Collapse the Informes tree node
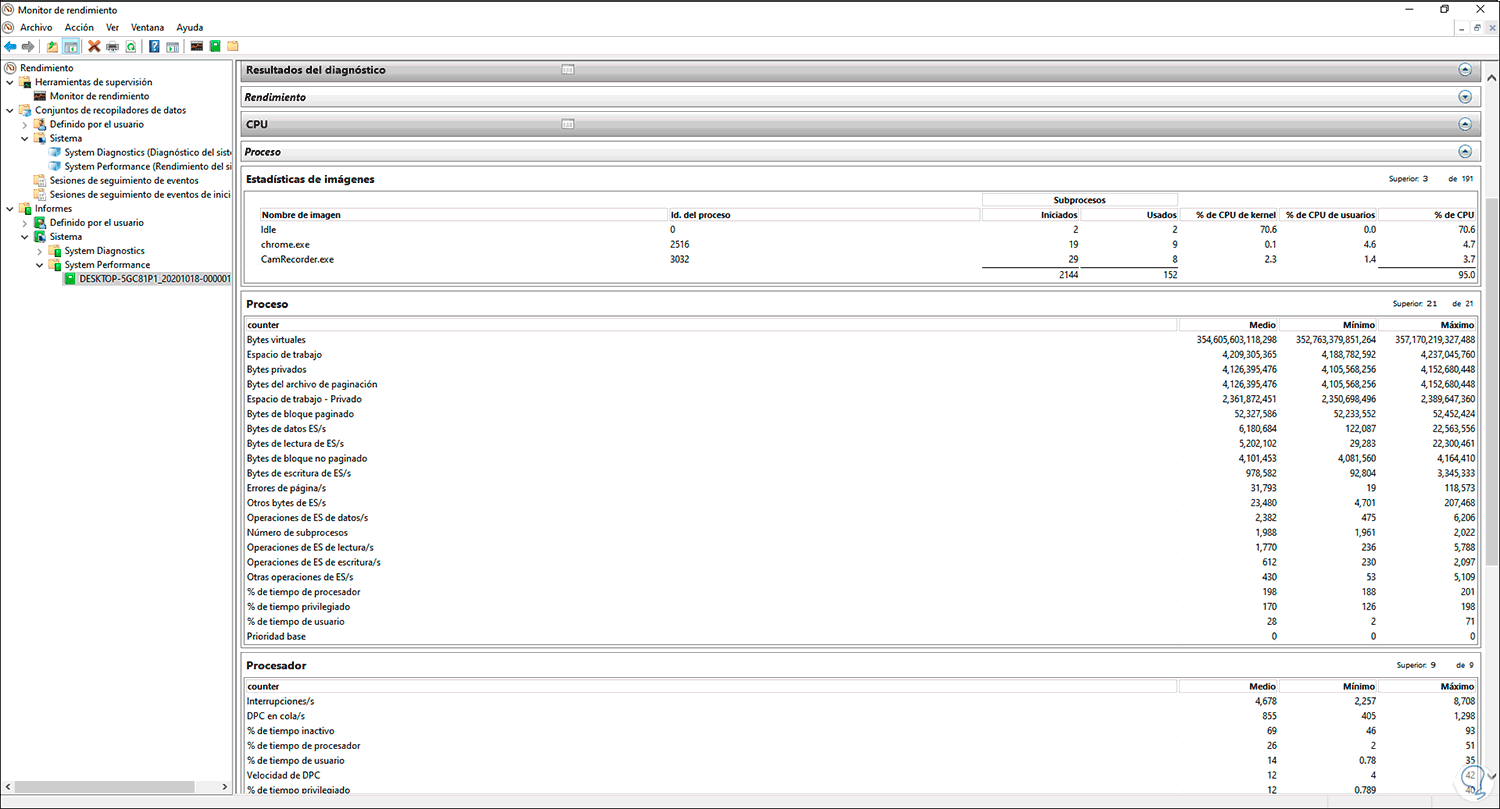This screenshot has height=809, width=1500. coord(10,208)
